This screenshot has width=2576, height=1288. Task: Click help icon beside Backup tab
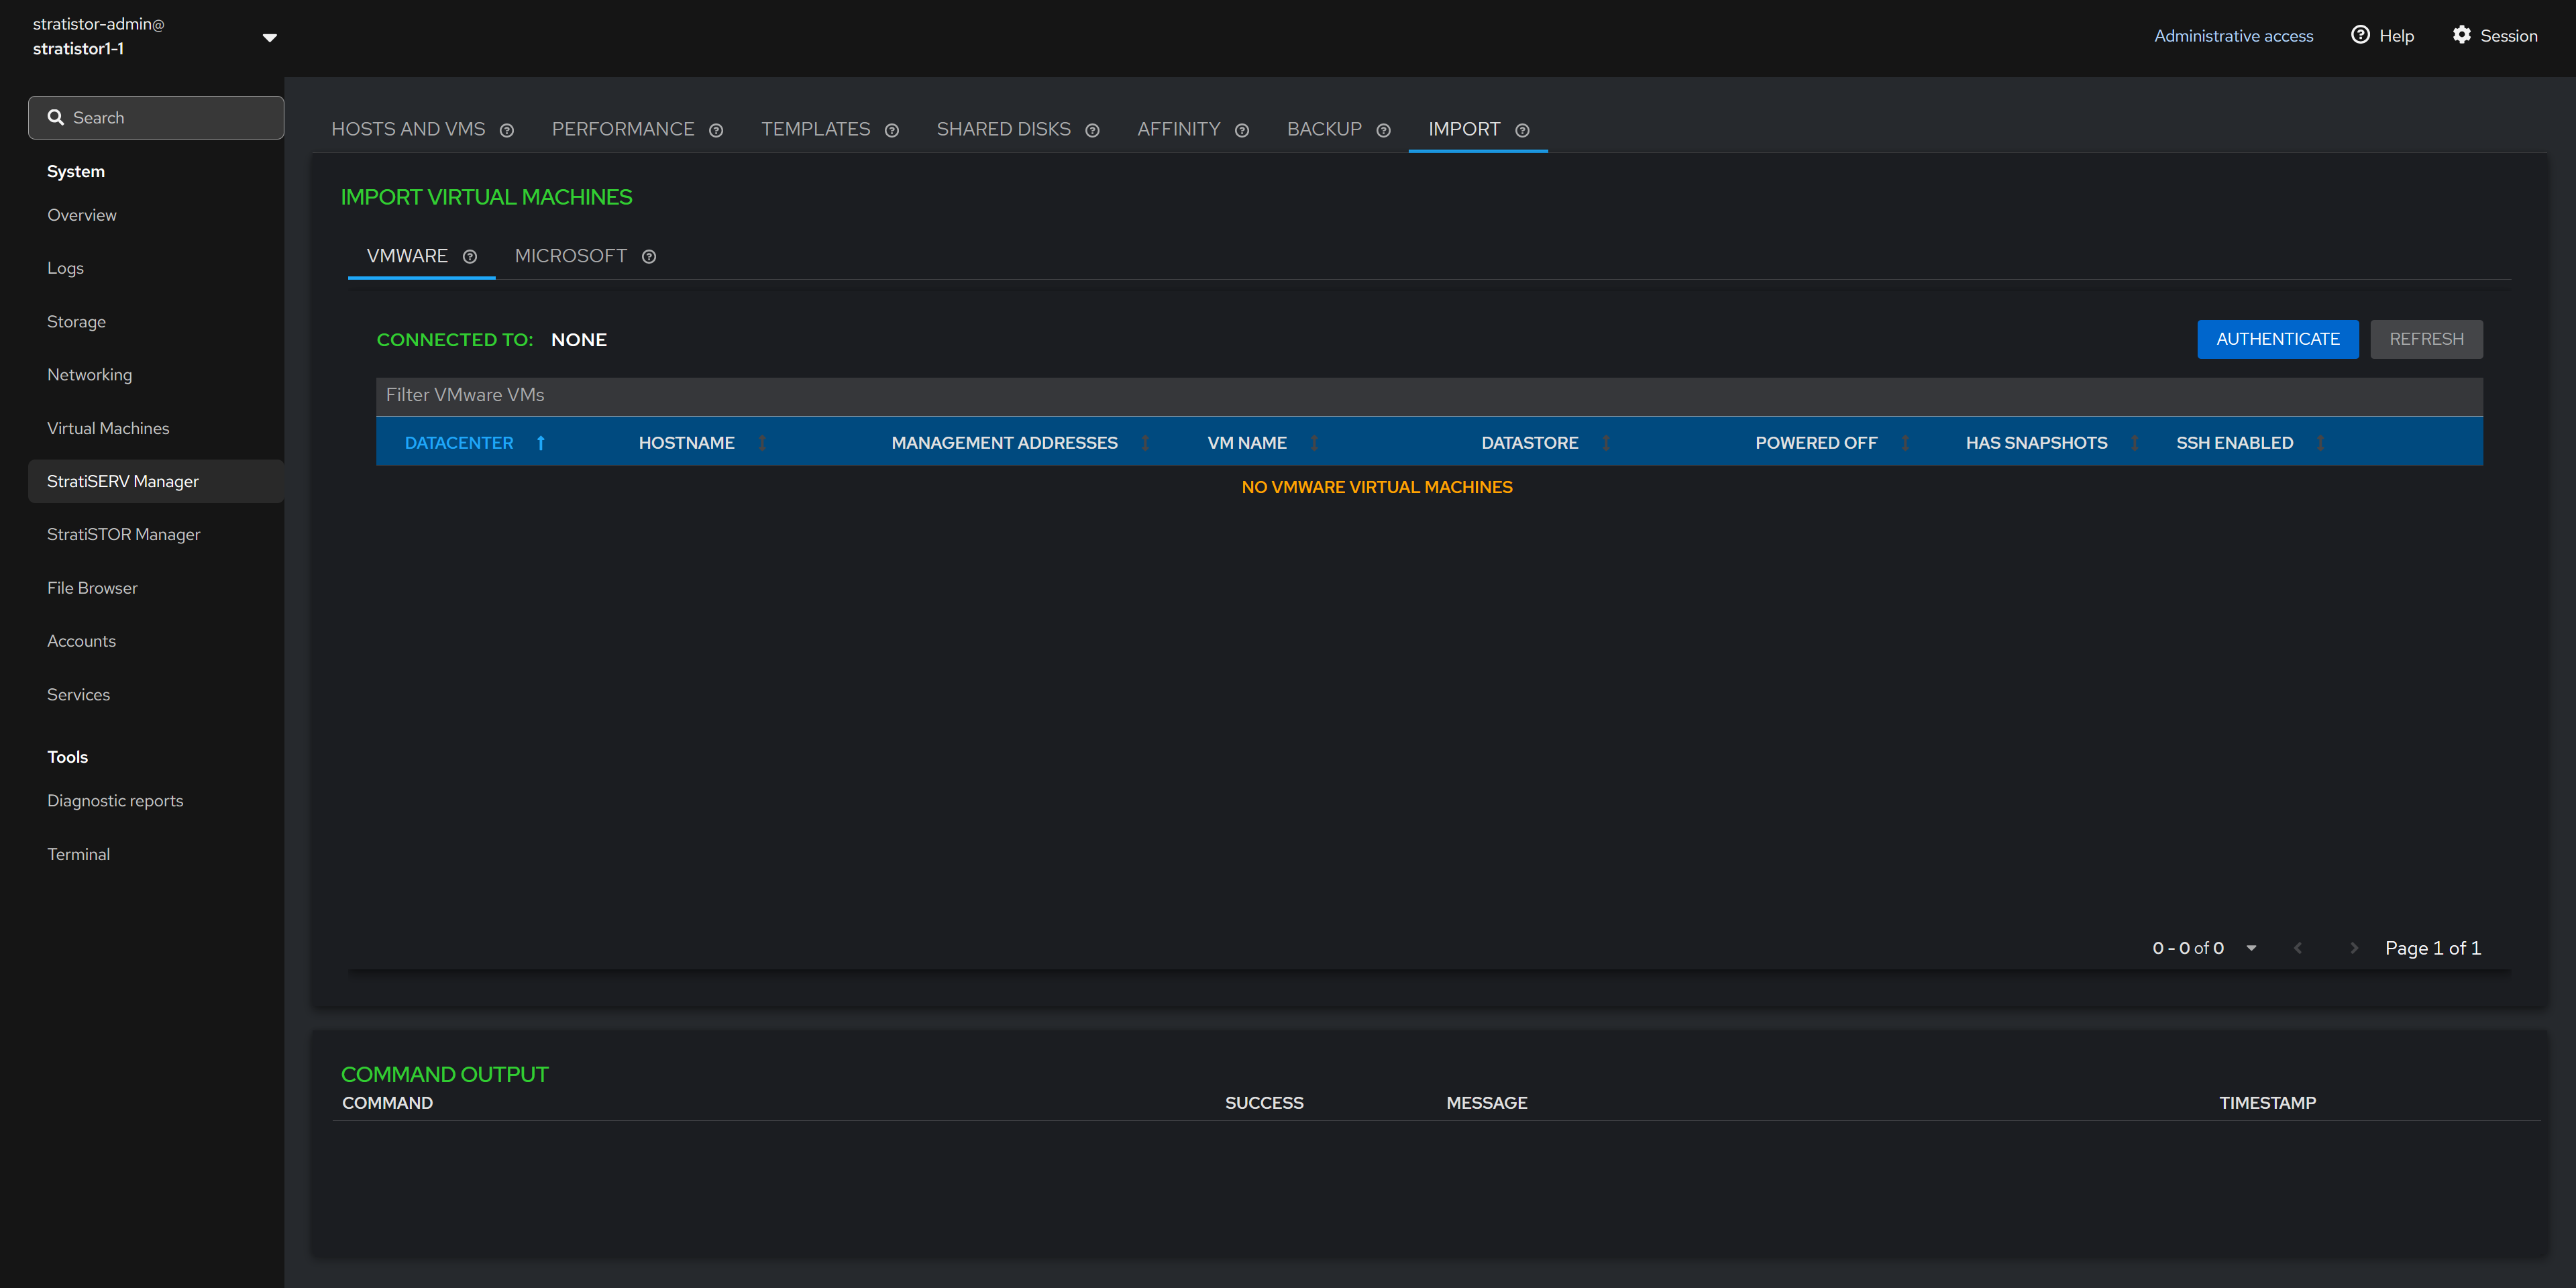pos(1383,130)
